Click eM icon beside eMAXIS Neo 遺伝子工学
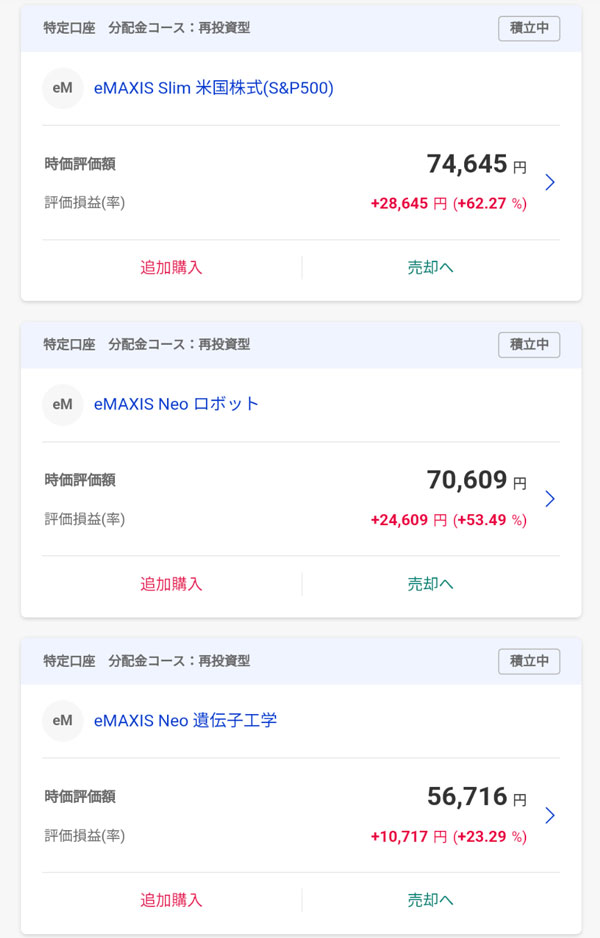This screenshot has width=600, height=938. [x=62, y=720]
